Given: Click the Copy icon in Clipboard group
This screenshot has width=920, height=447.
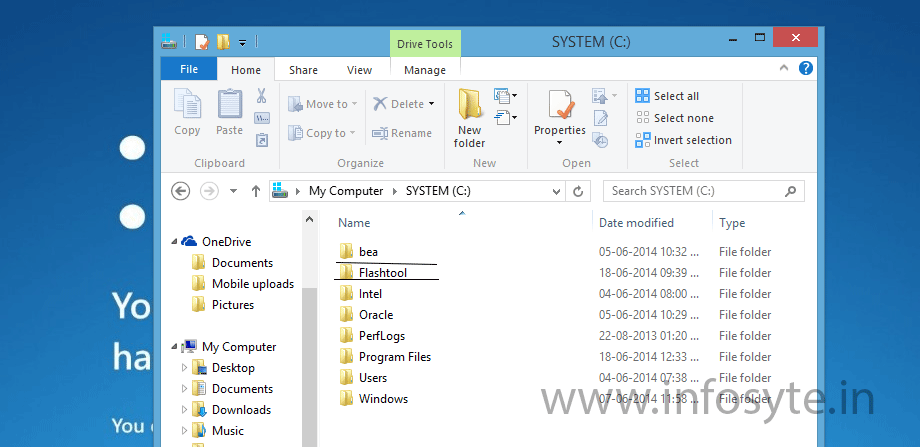Looking at the screenshot, I should tap(187, 104).
